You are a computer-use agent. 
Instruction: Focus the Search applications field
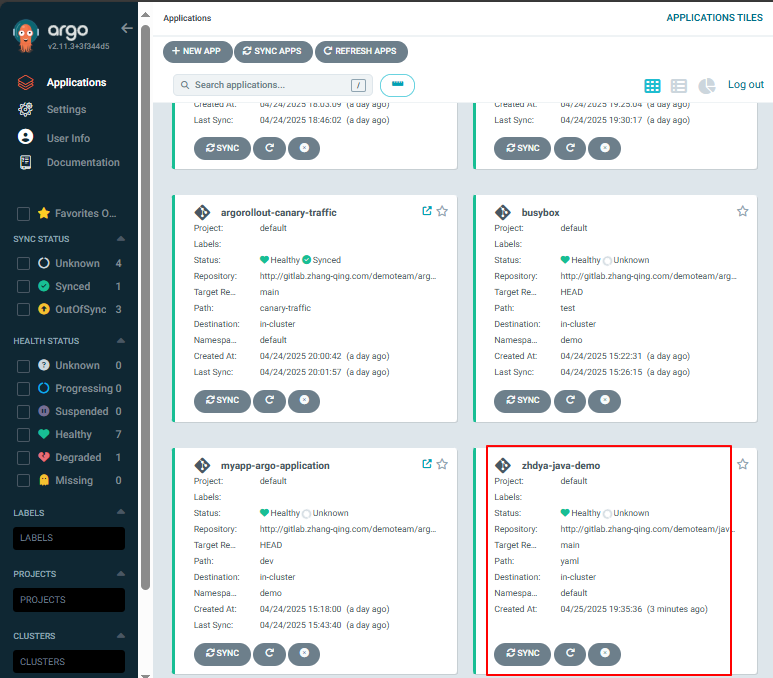(273, 85)
